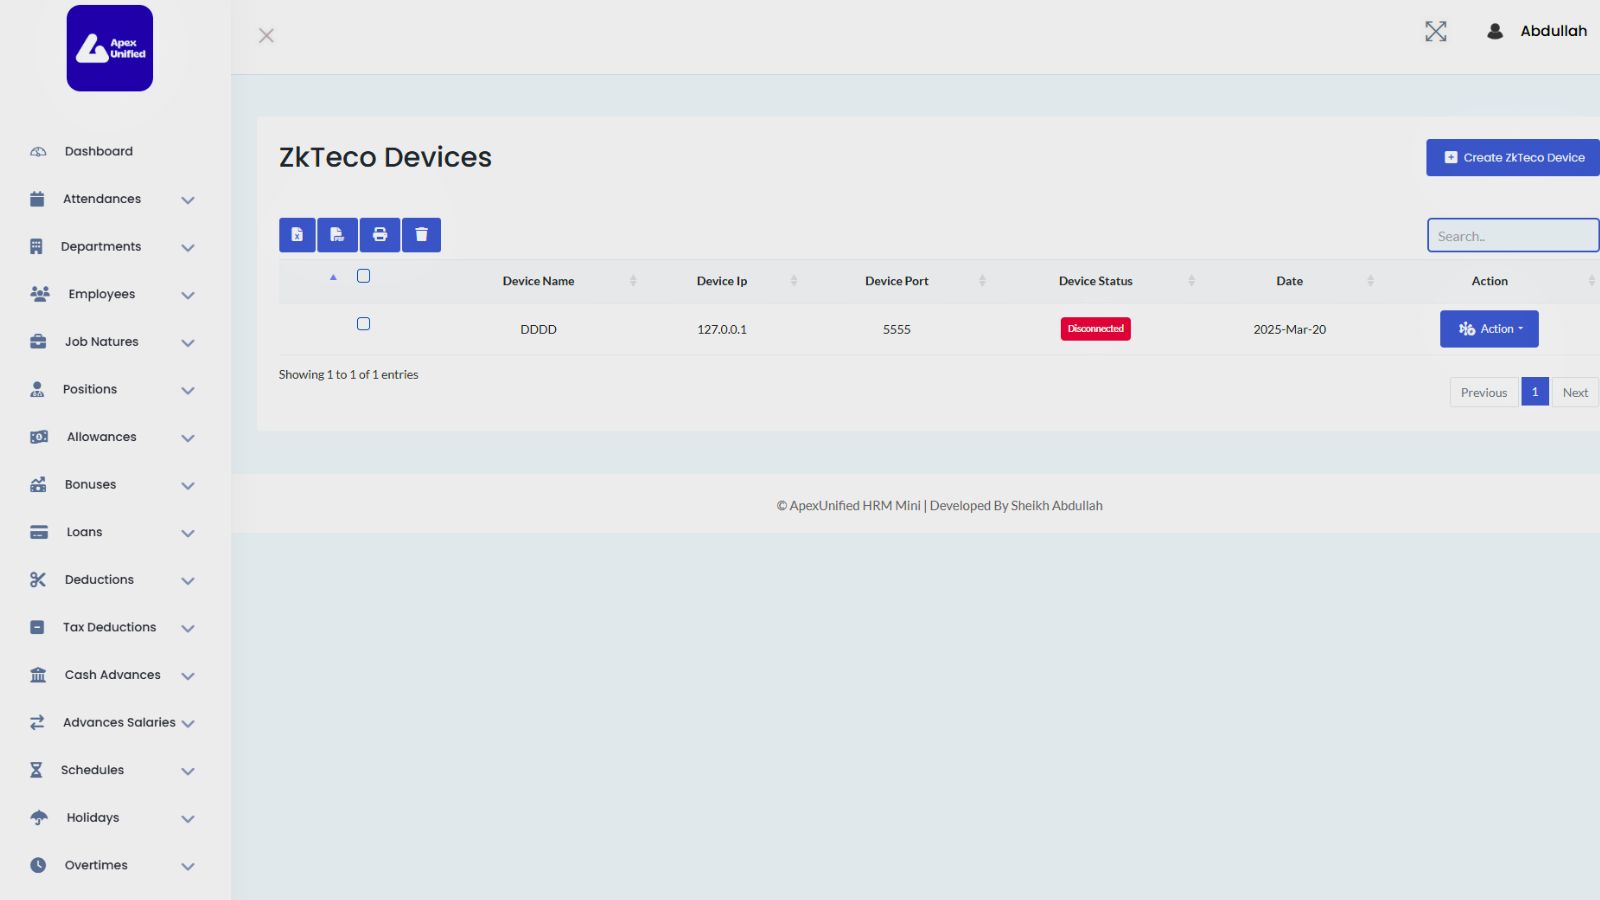Click the Tax Deductions minus icon
1600x900 pixels.
pyautogui.click(x=37, y=628)
